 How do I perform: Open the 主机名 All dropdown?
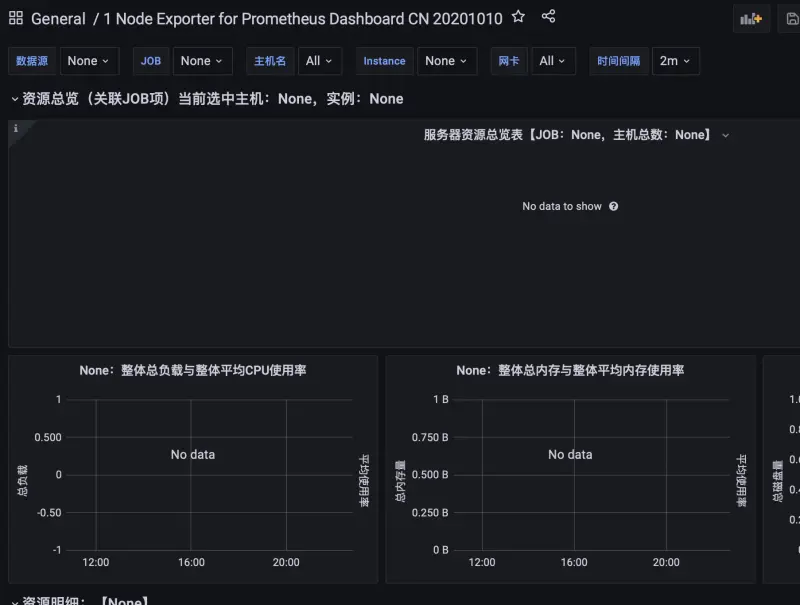320,61
